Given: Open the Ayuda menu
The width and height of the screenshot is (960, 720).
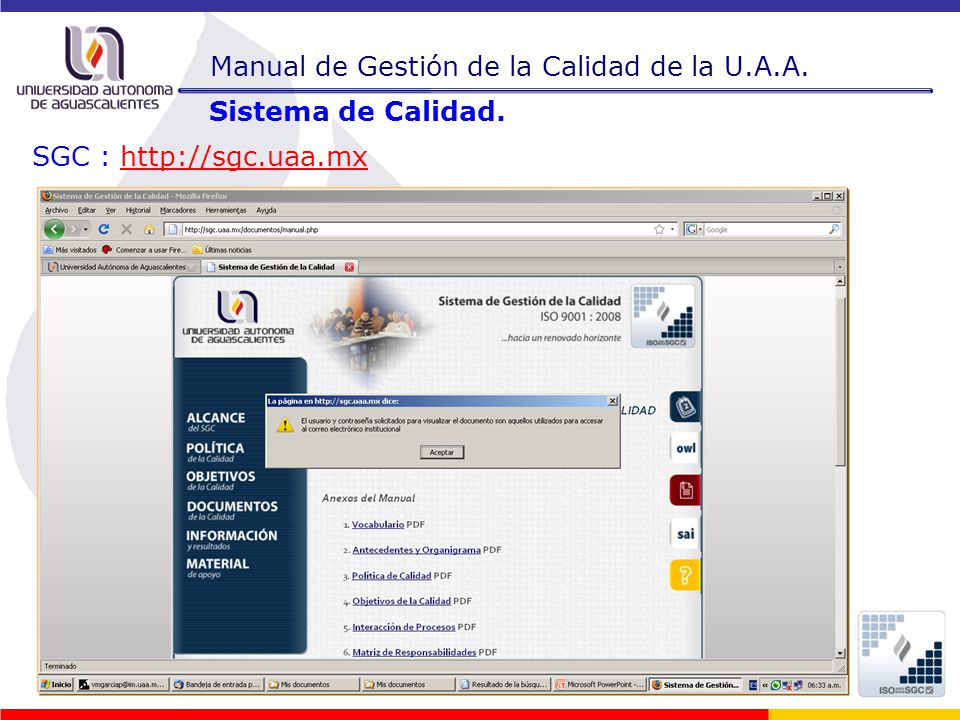Looking at the screenshot, I should [266, 210].
